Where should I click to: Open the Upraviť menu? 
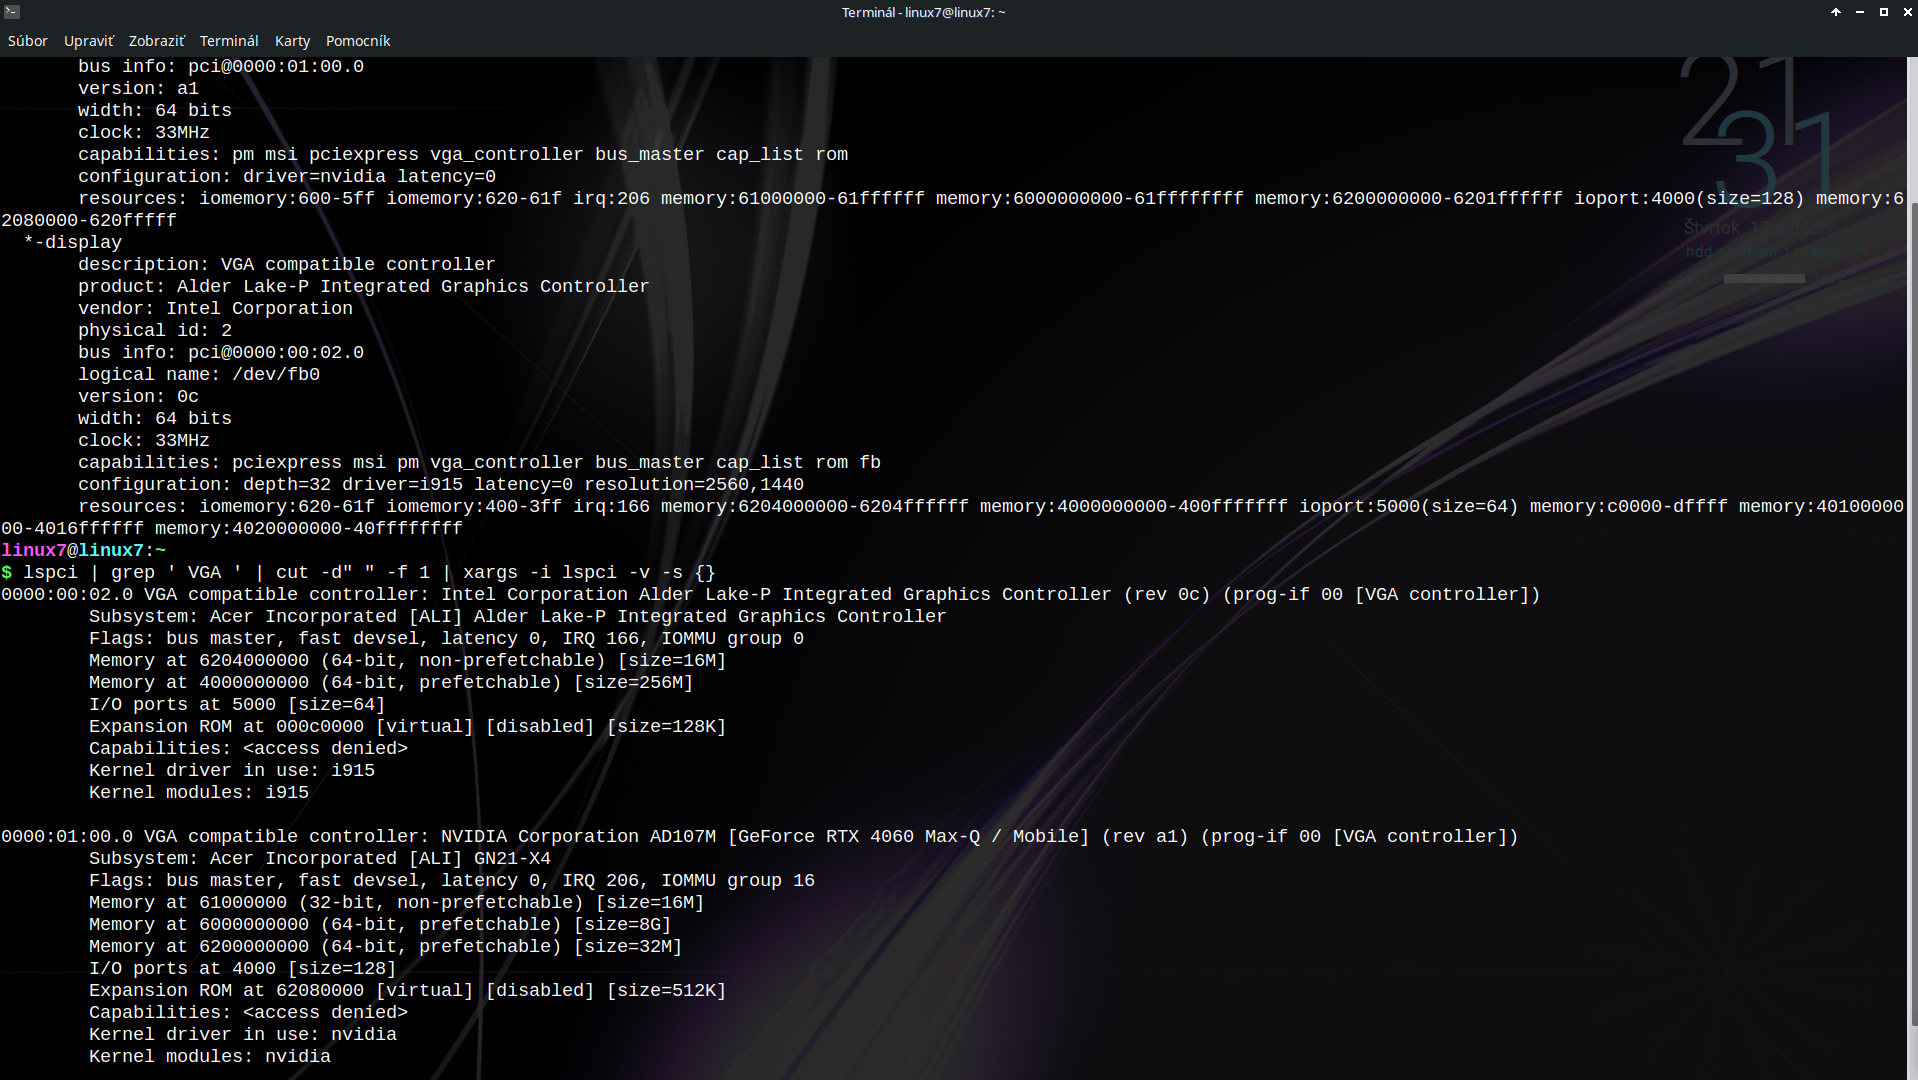(88, 41)
